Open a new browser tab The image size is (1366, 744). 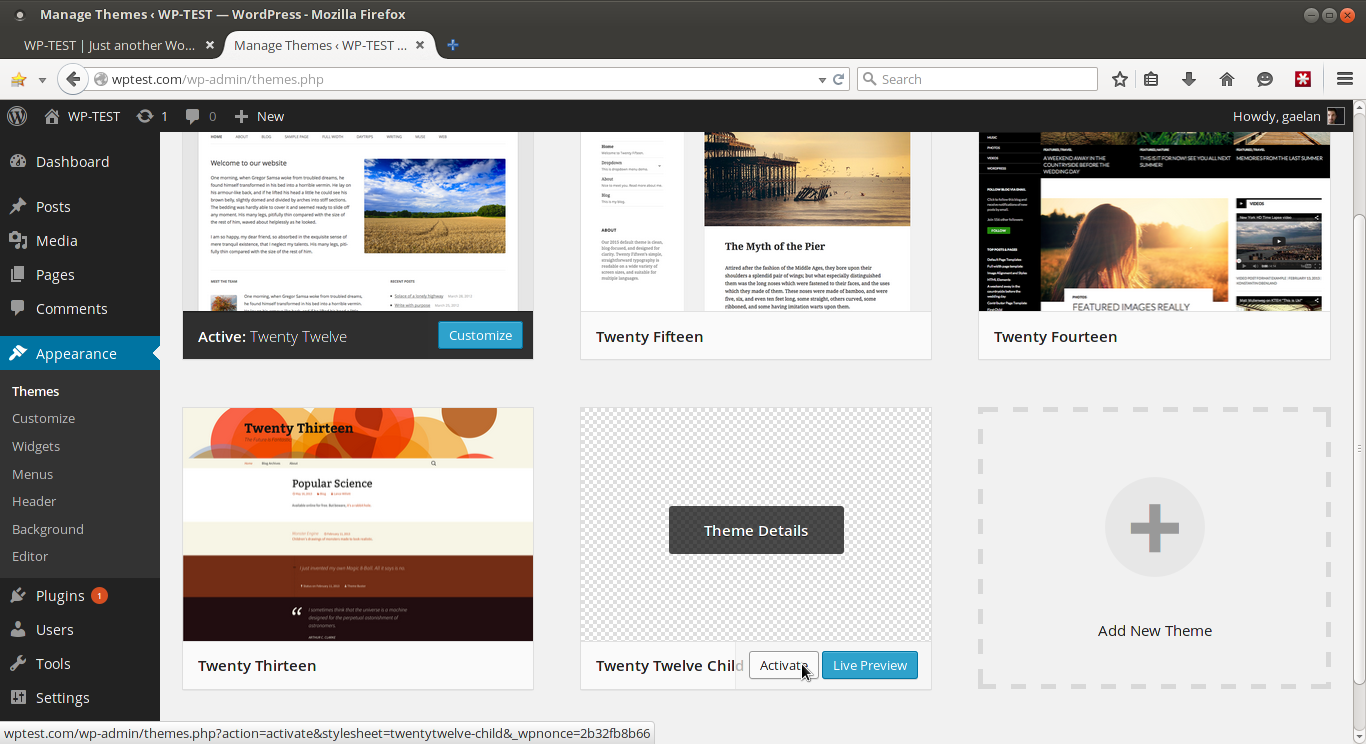tap(453, 45)
